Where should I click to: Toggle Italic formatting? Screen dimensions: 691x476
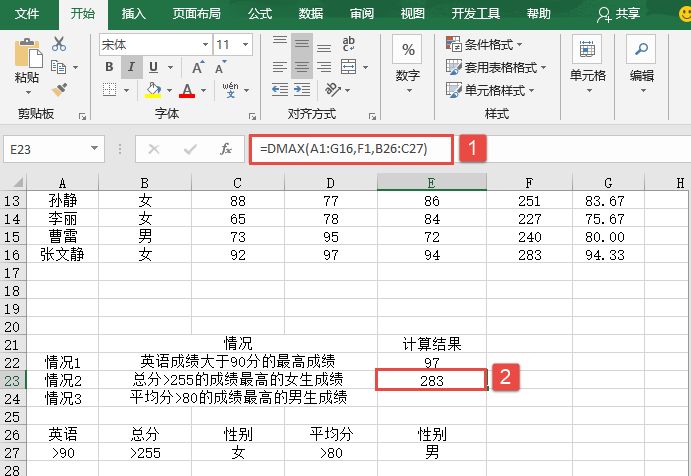click(131, 67)
